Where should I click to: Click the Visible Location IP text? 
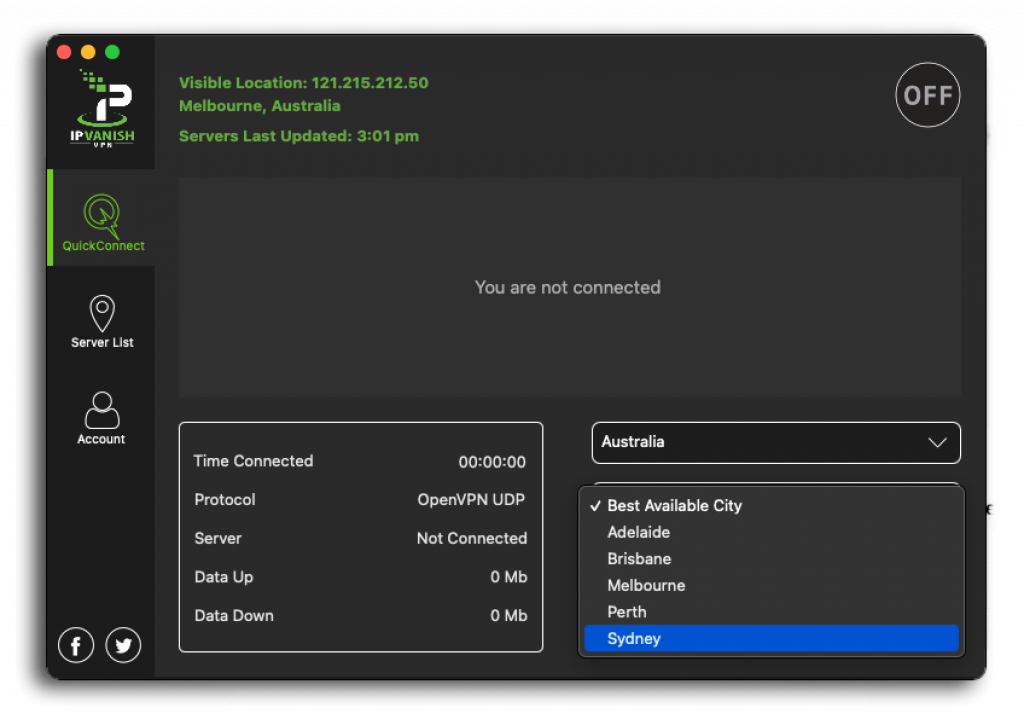tap(304, 83)
